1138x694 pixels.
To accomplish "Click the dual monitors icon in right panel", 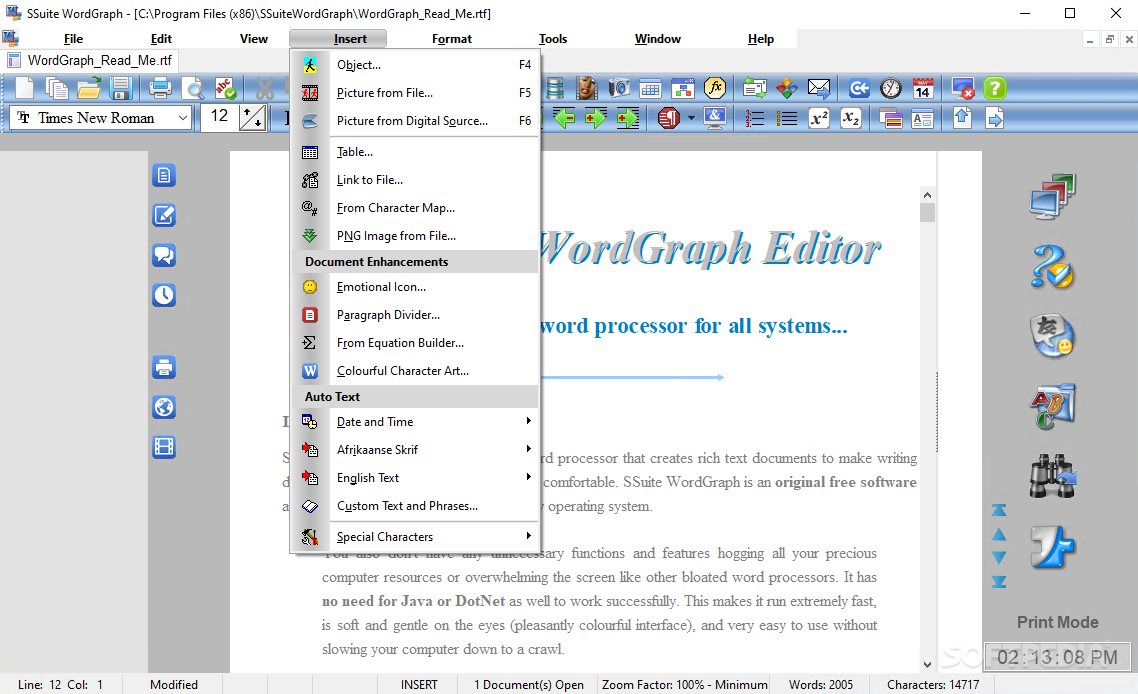I will [x=1052, y=196].
